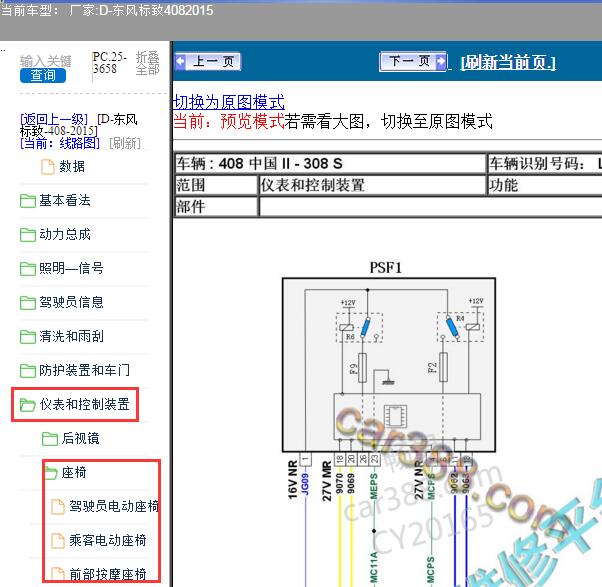Open the 前部按摩座椅 diagram

[108, 574]
